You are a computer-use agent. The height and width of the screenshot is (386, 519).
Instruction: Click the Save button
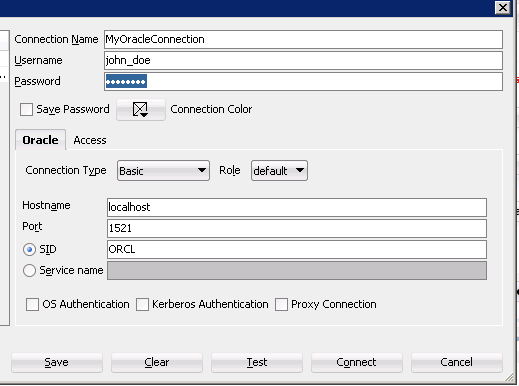[57, 362]
